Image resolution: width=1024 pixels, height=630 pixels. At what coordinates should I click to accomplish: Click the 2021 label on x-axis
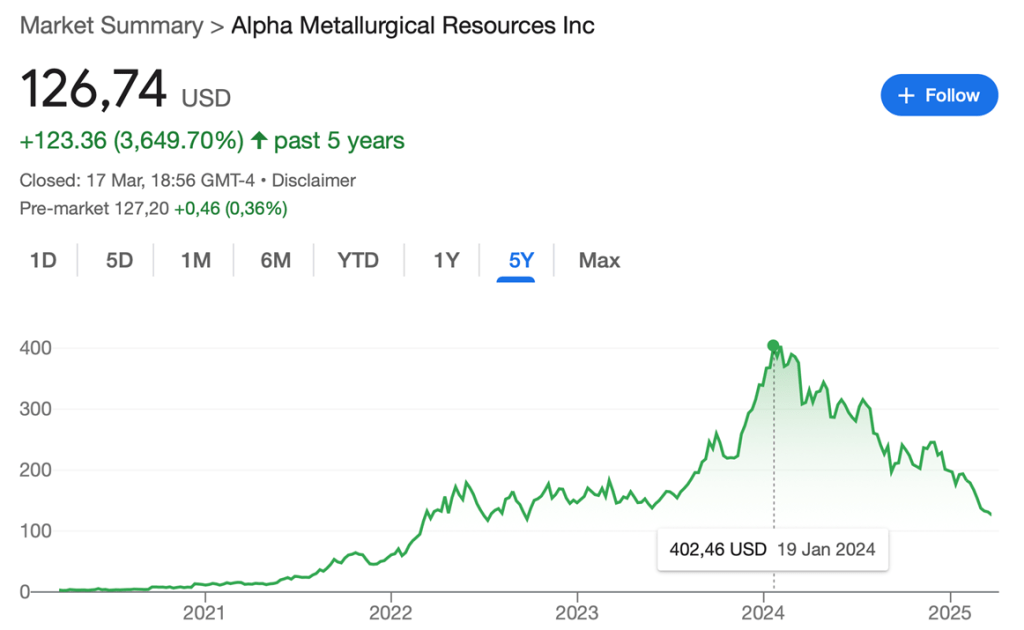click(204, 611)
